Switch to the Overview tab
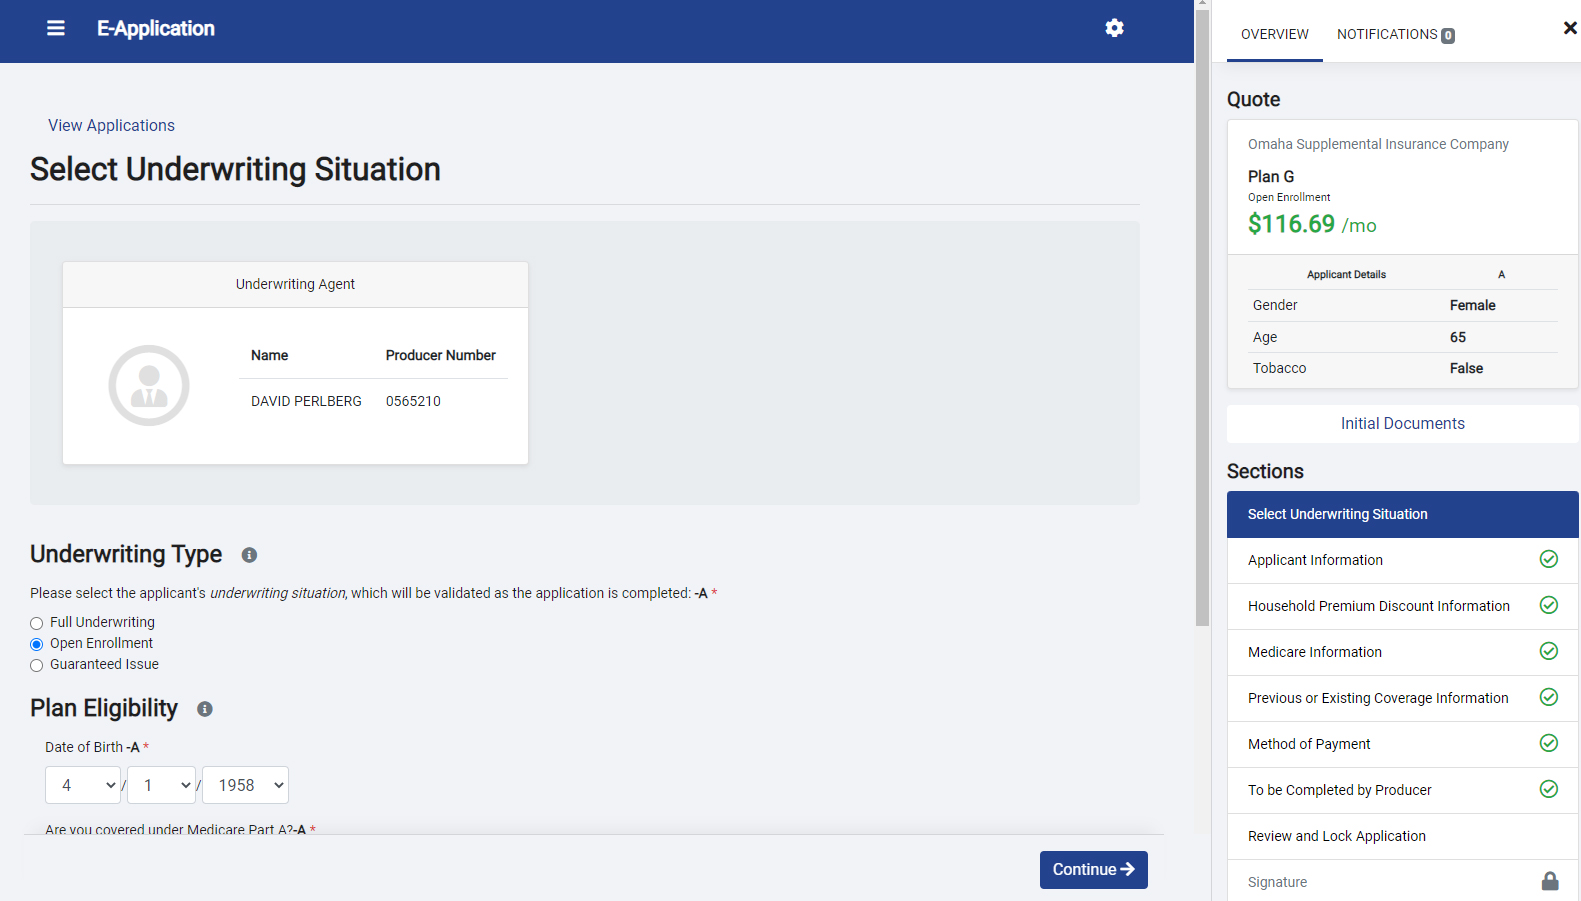Viewport: 1581px width, 901px height. click(x=1274, y=34)
